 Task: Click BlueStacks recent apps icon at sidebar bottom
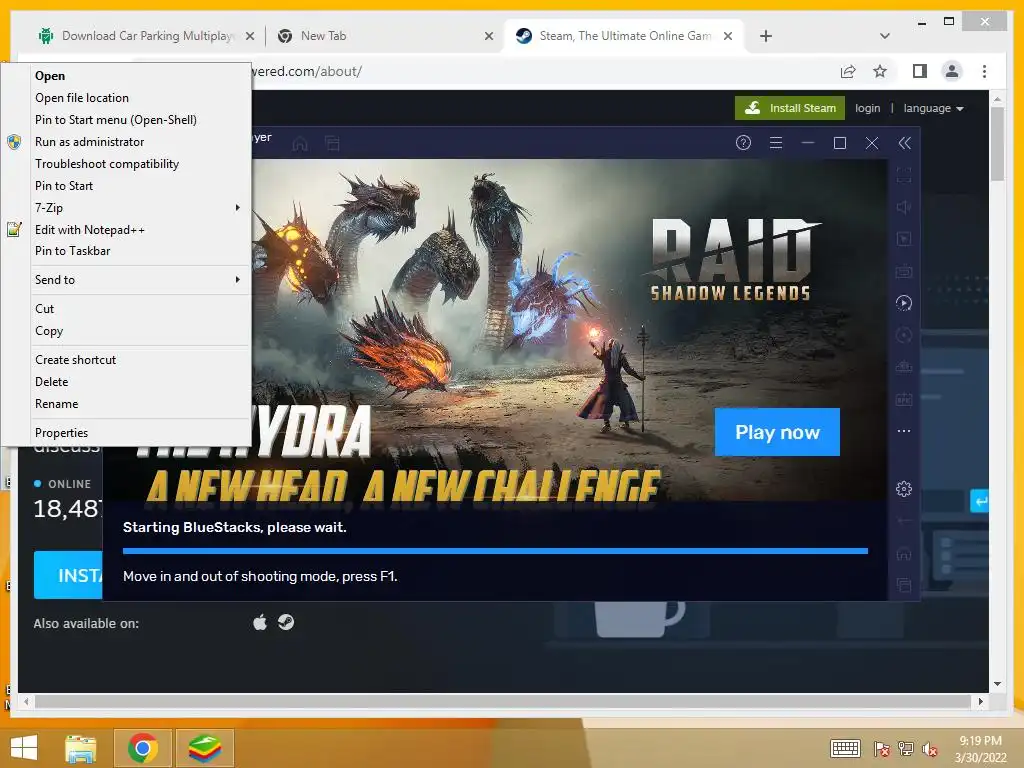pyautogui.click(x=904, y=585)
